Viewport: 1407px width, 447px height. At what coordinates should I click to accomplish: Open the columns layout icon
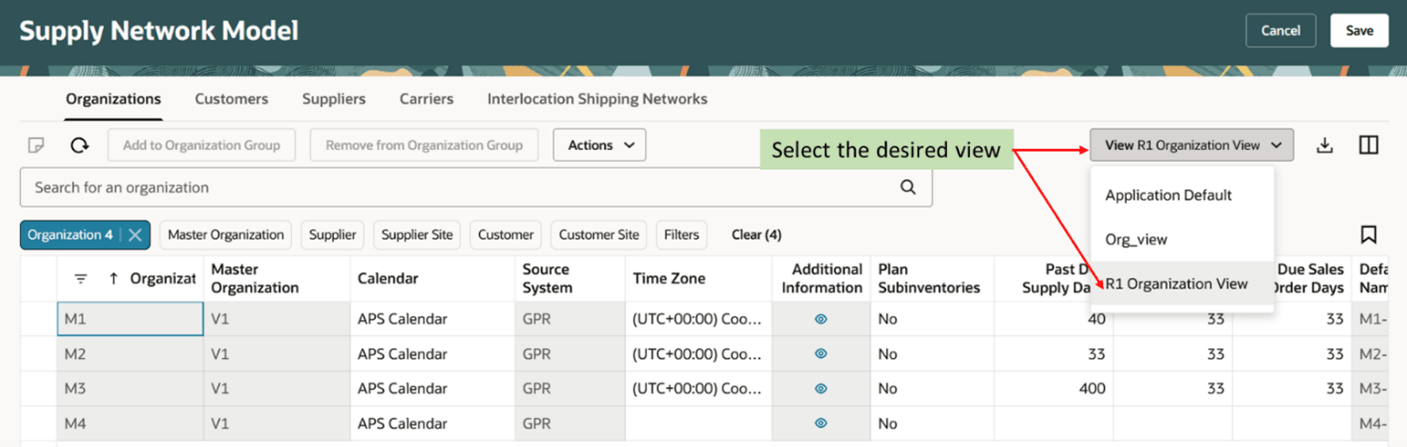[1369, 146]
